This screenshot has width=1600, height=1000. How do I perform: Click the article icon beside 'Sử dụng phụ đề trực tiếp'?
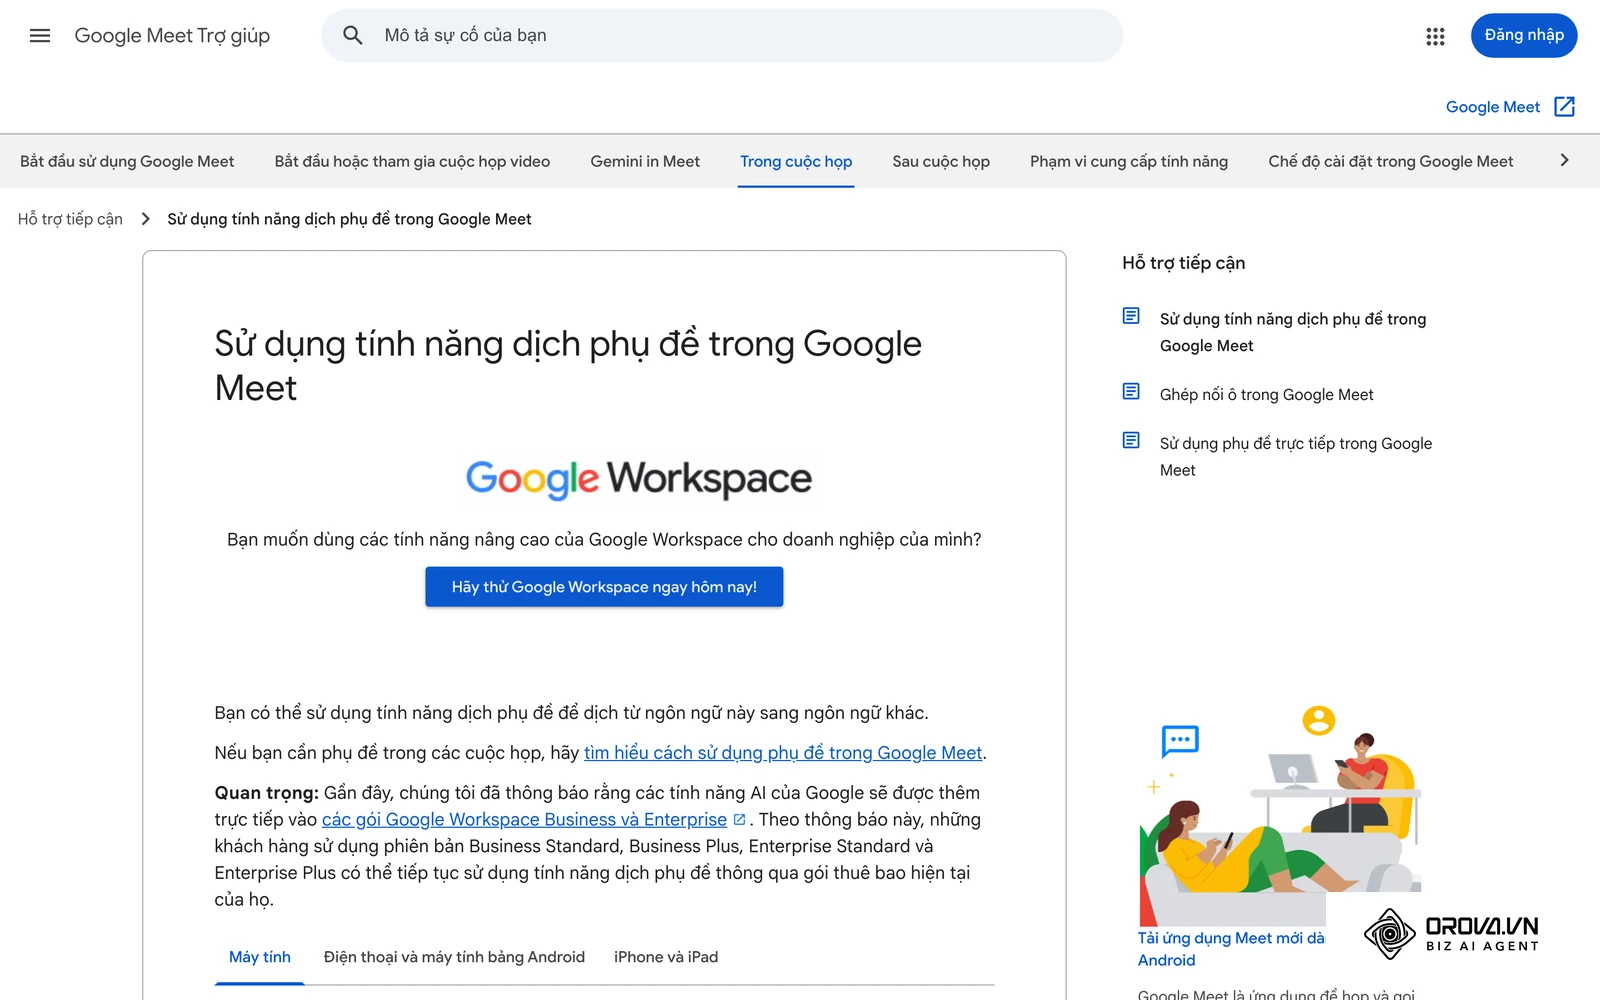[x=1131, y=441]
